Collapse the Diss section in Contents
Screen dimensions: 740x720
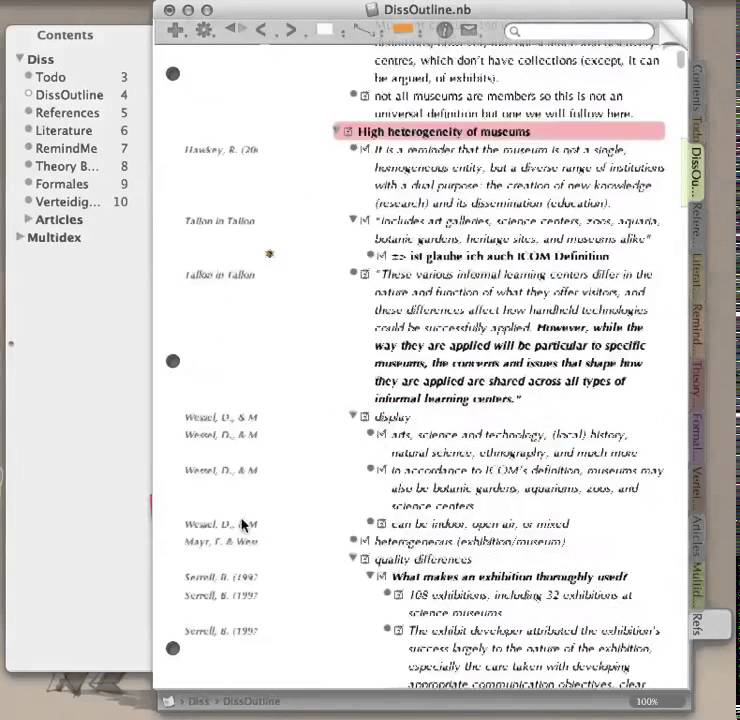(x=19, y=60)
